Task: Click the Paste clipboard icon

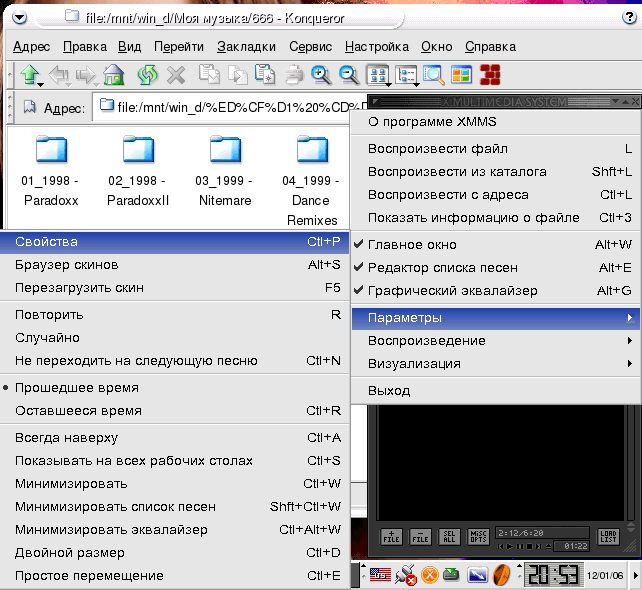Action: pos(265,74)
